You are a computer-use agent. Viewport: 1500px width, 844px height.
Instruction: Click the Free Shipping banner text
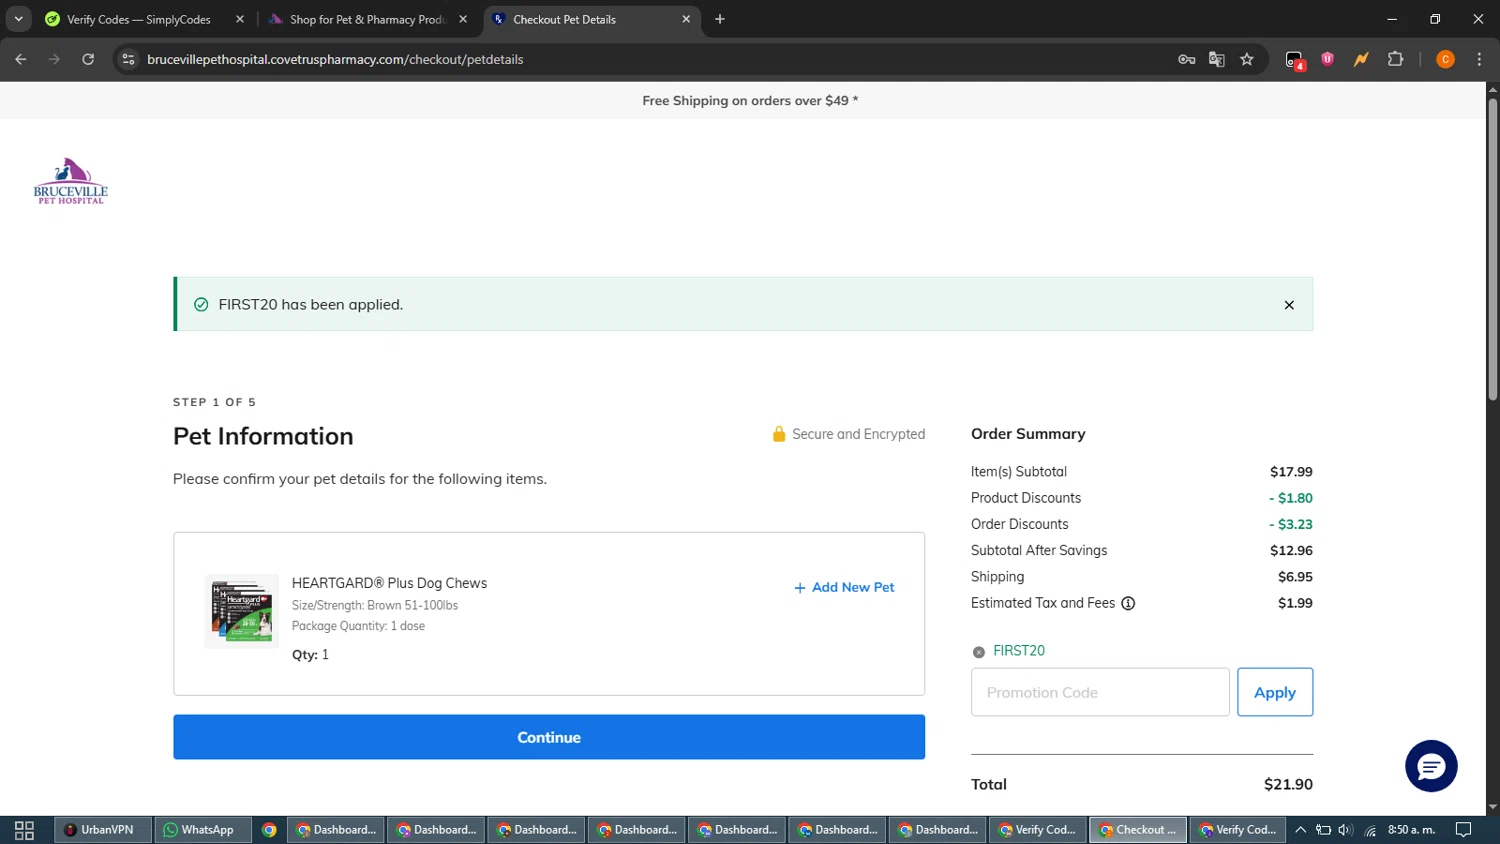point(750,101)
